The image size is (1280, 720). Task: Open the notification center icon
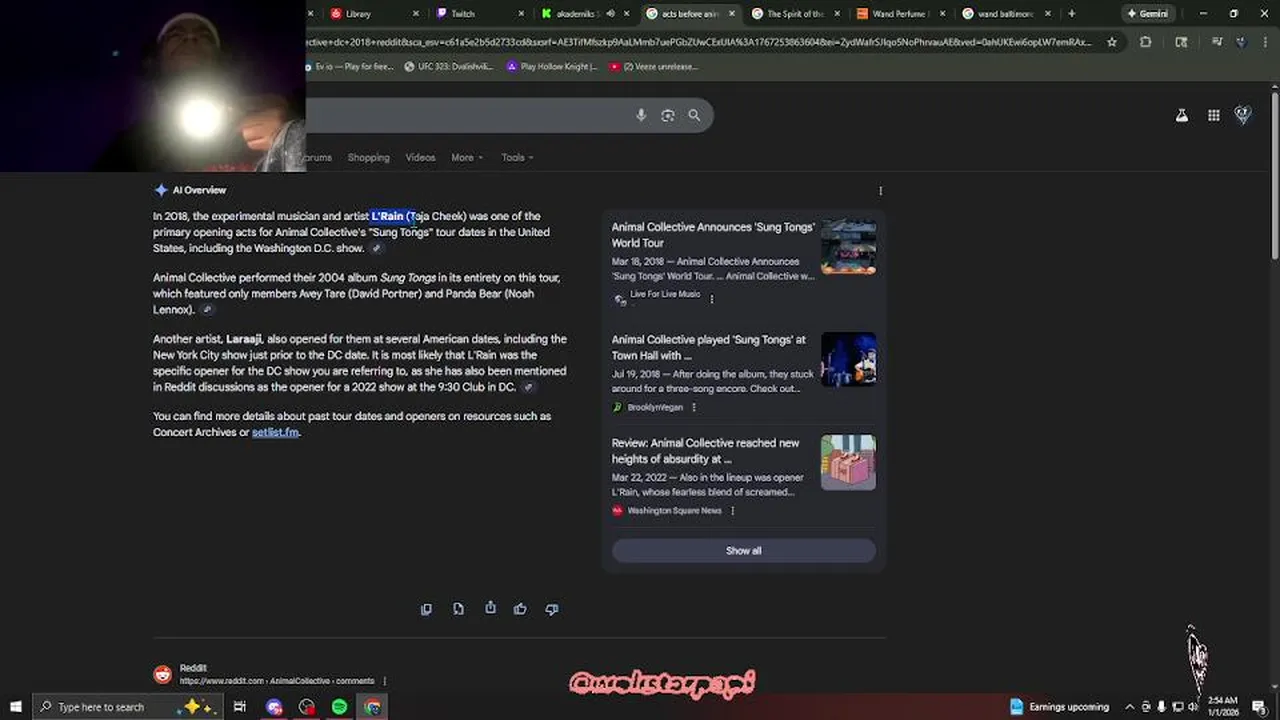(x=1259, y=707)
